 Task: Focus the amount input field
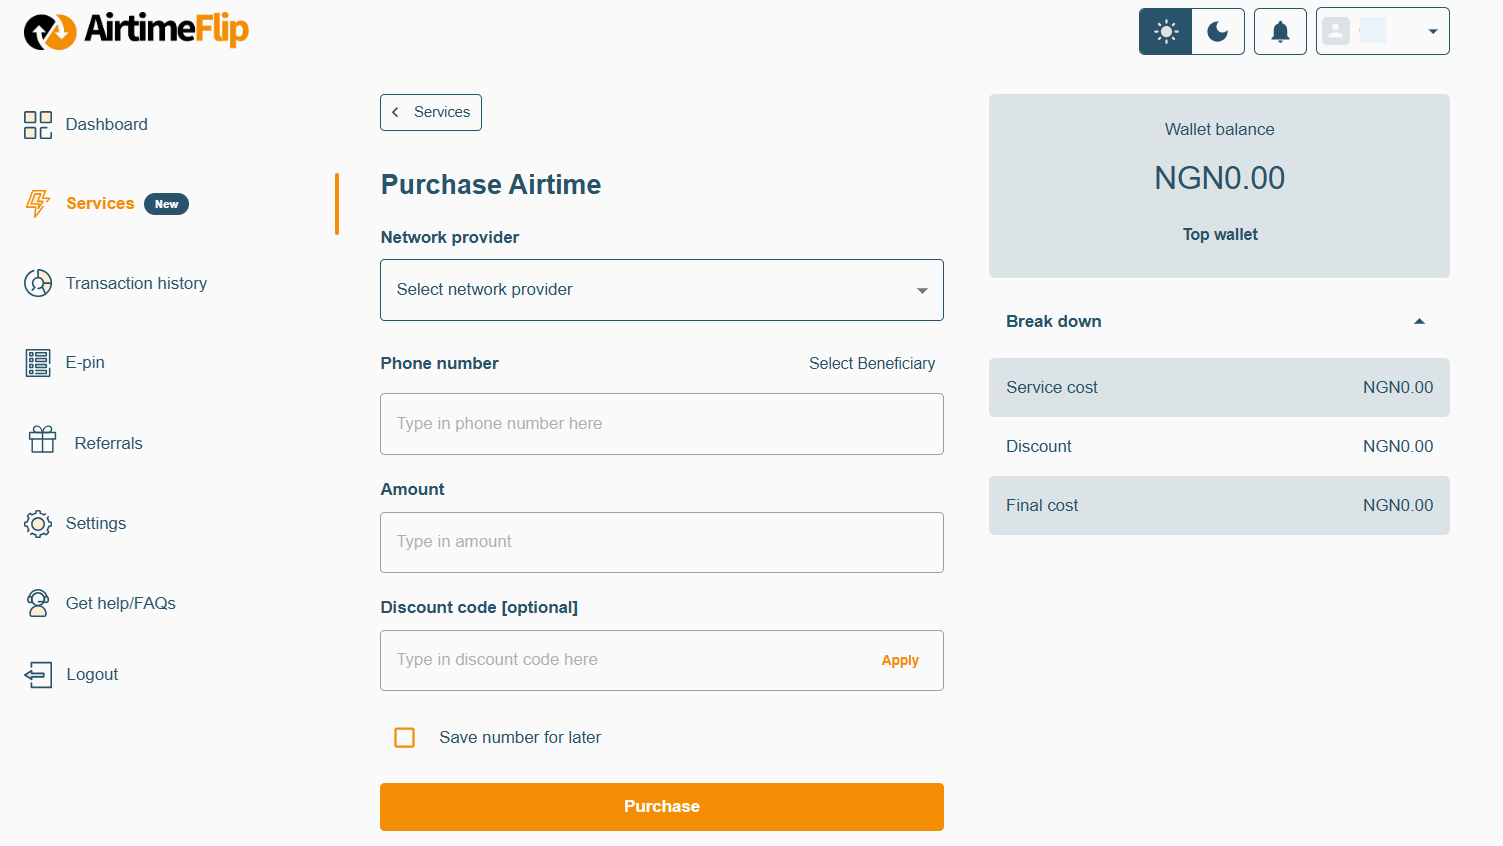tap(662, 542)
